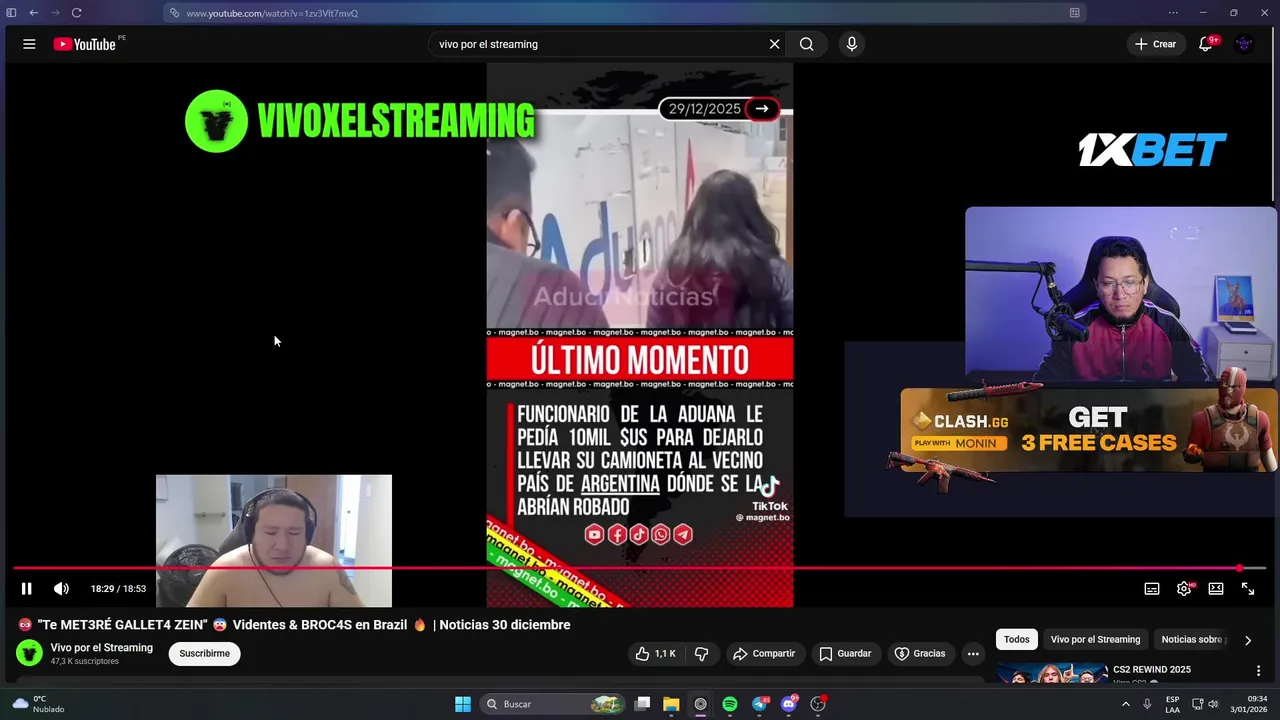Screen dimensions: 1280x720
Task: Click the taskbar Buscar search box
Action: pos(553,704)
